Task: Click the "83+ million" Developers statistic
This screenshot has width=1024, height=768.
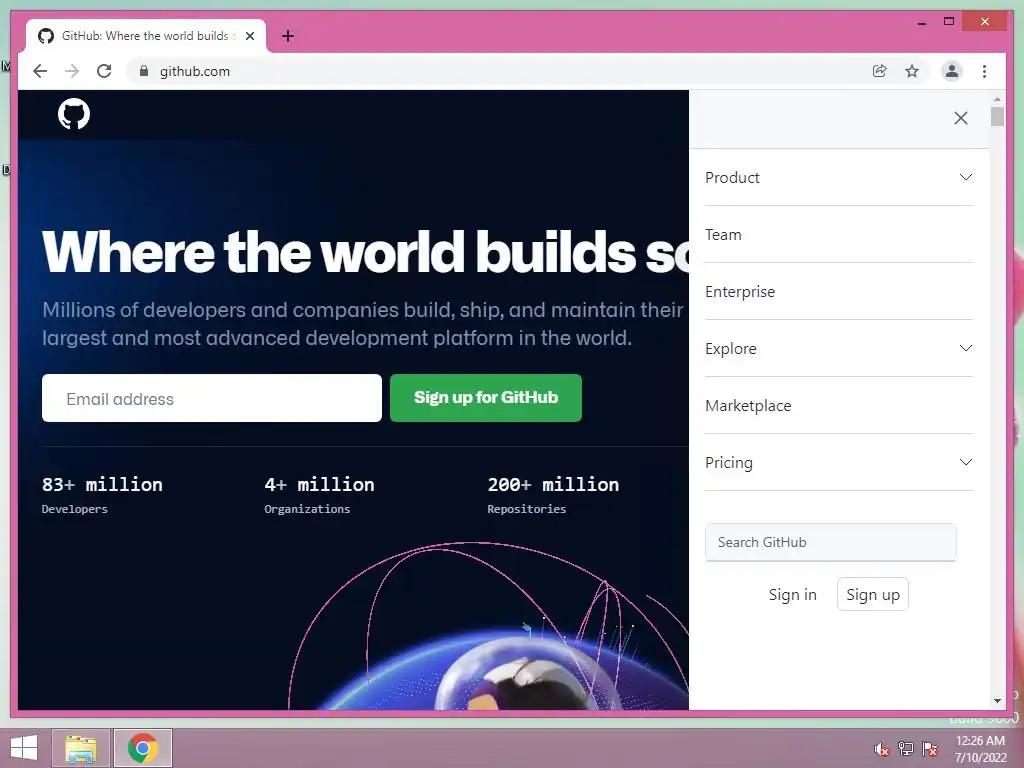Action: coord(102,495)
